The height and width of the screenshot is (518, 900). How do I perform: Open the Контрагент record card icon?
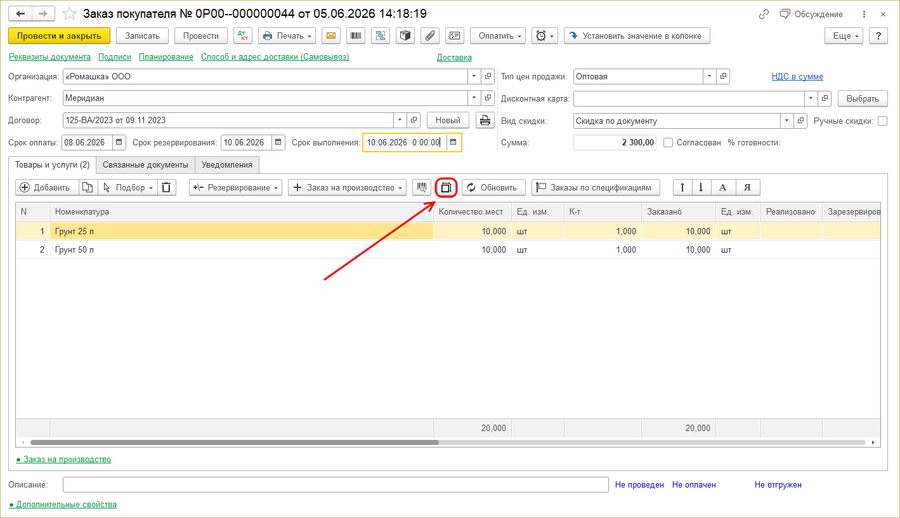(488, 98)
